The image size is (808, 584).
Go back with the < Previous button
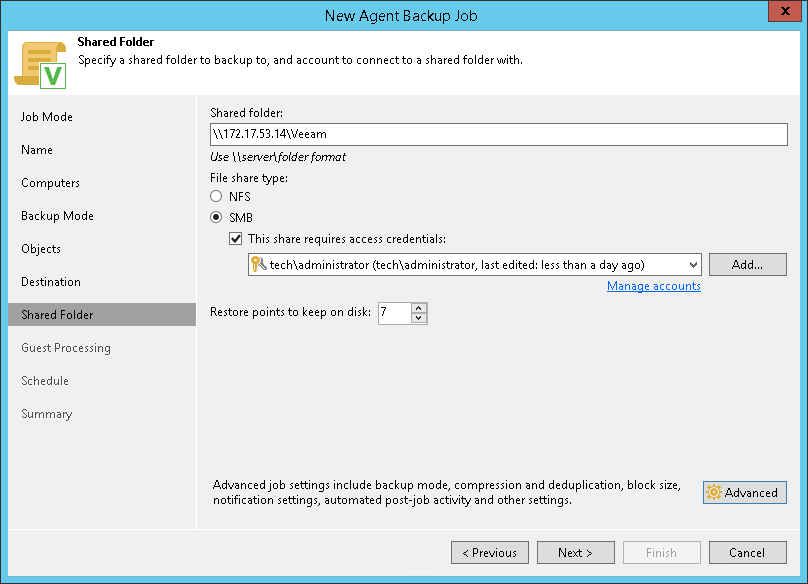489,553
